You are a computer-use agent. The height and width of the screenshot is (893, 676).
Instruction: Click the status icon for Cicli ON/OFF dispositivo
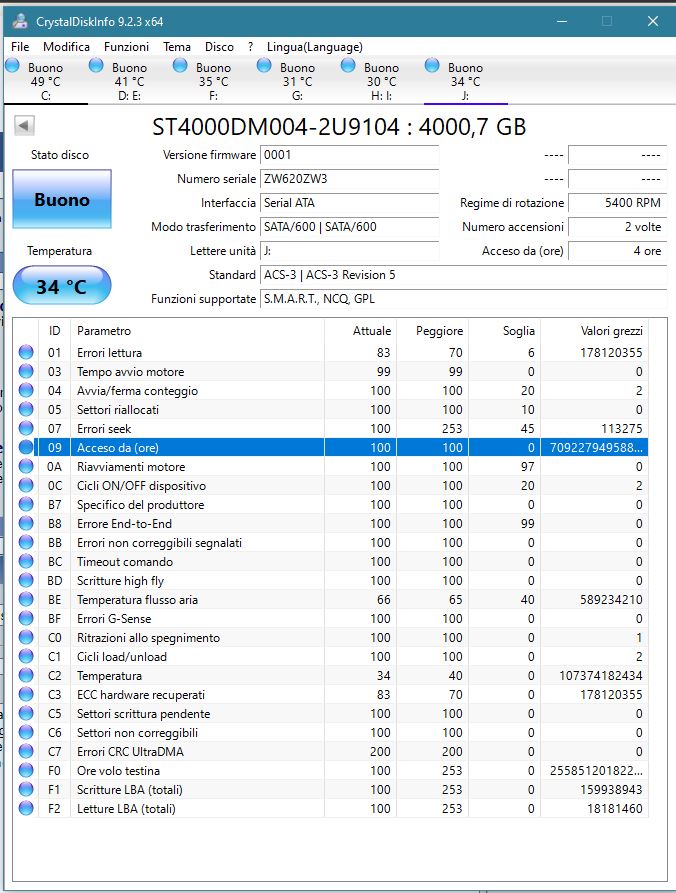click(26, 485)
